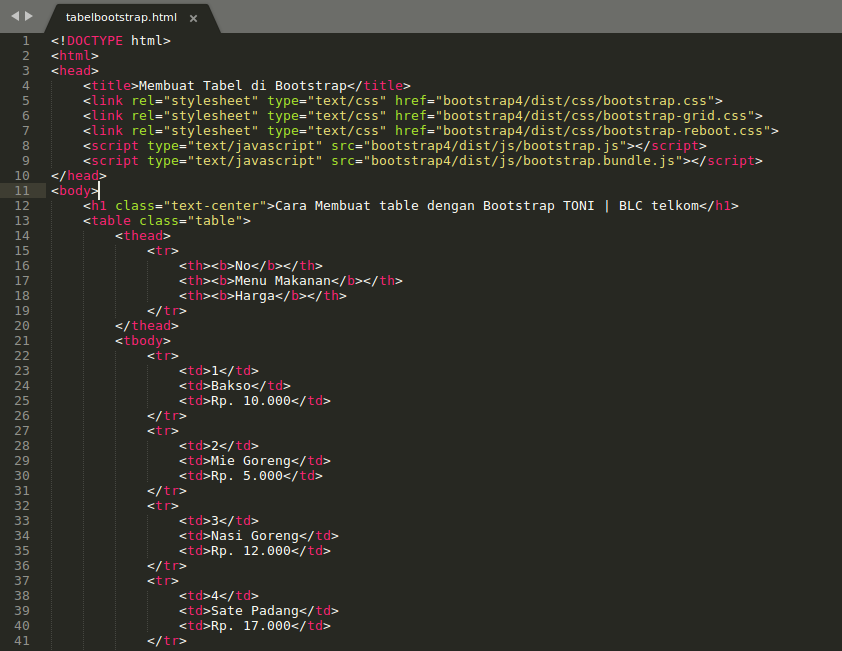Close the tabelbootstrap.html tab

[193, 17]
